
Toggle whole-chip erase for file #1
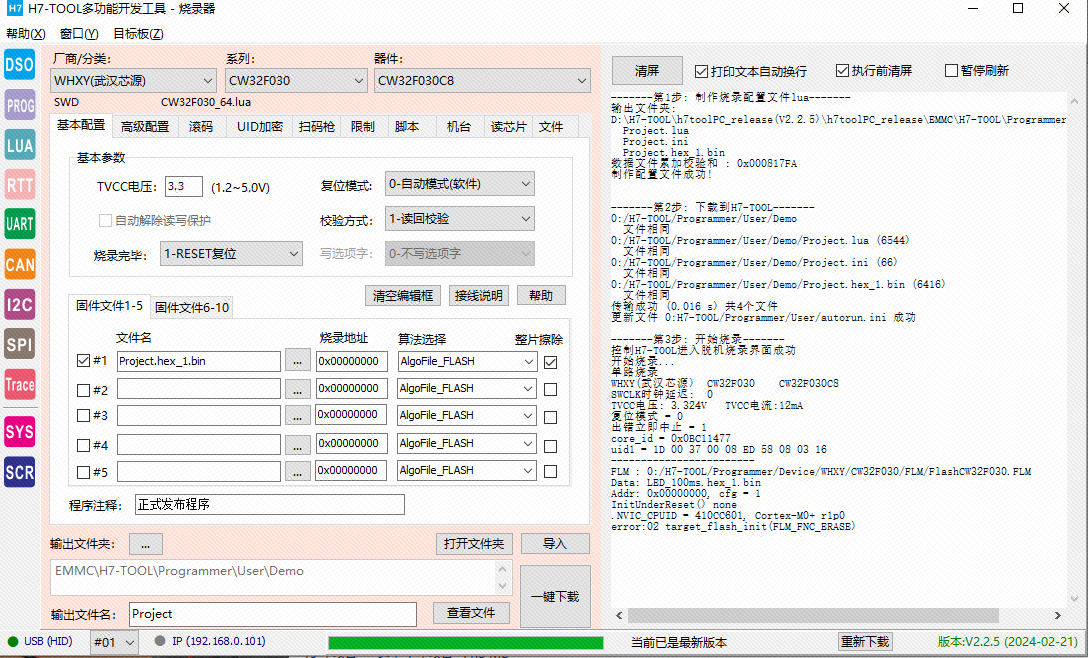(551, 362)
